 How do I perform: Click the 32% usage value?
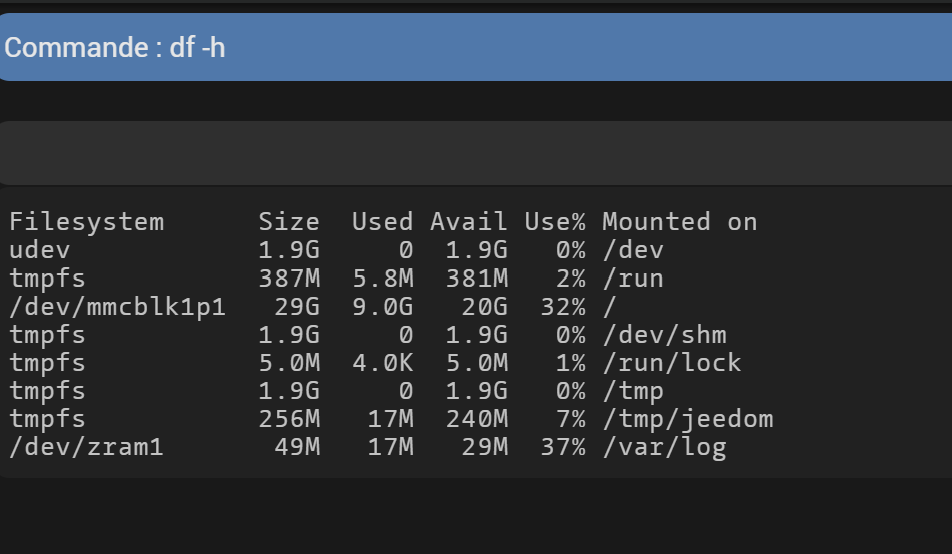point(562,307)
